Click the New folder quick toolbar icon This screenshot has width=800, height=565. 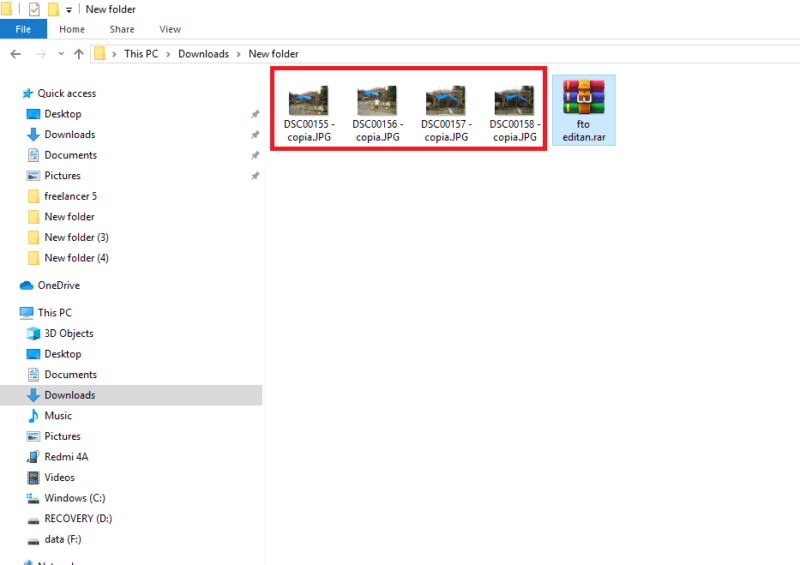[x=53, y=9]
